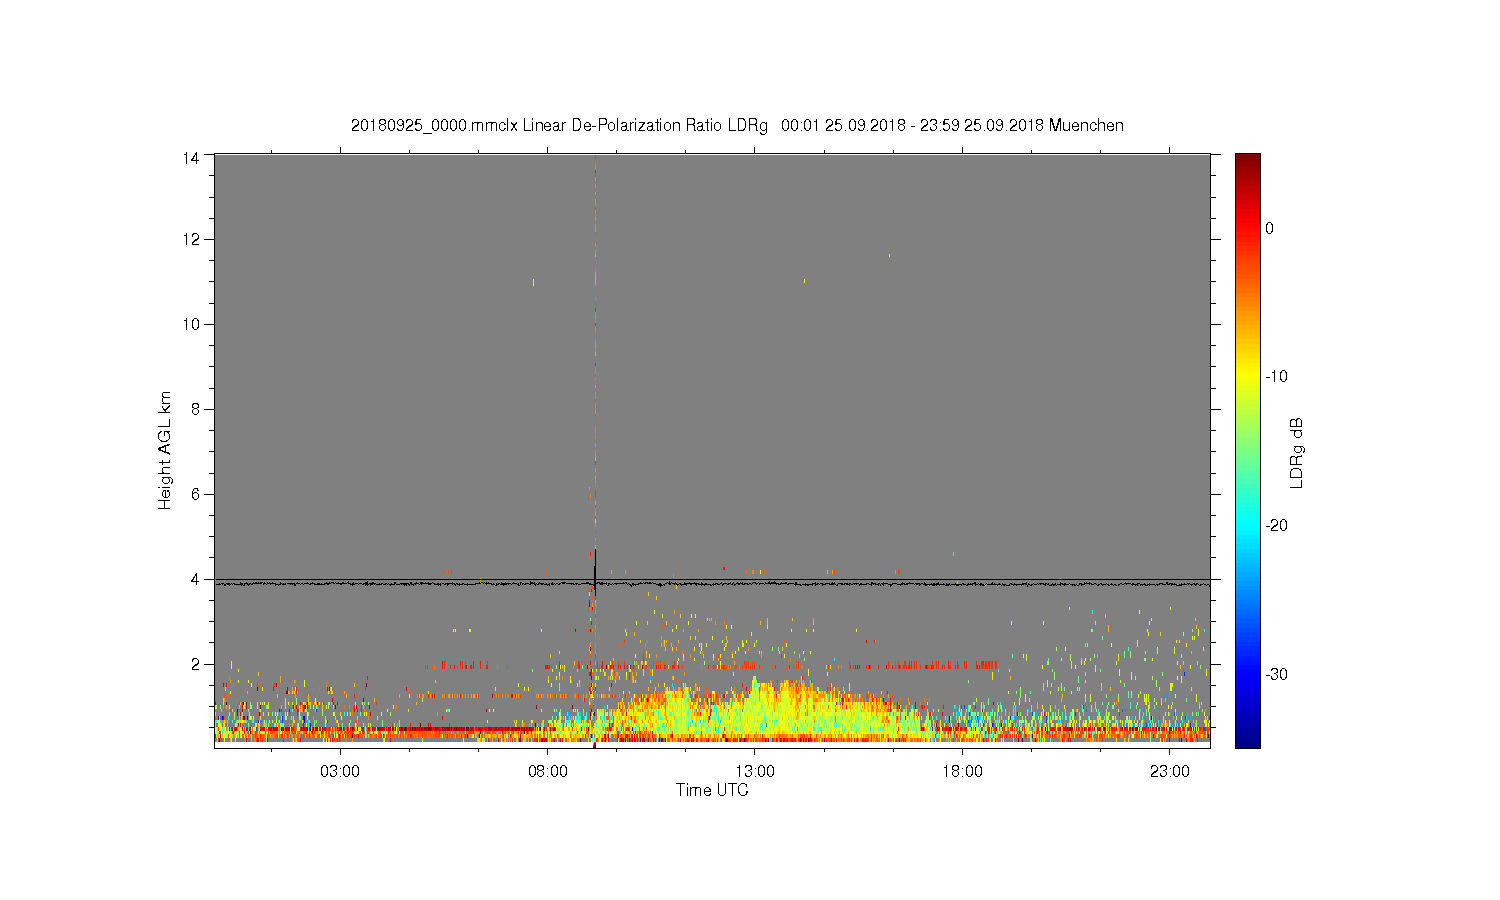1500x900 pixels.
Task: Click the 'LDRg dB' colorbar label
Action: click(x=1297, y=452)
